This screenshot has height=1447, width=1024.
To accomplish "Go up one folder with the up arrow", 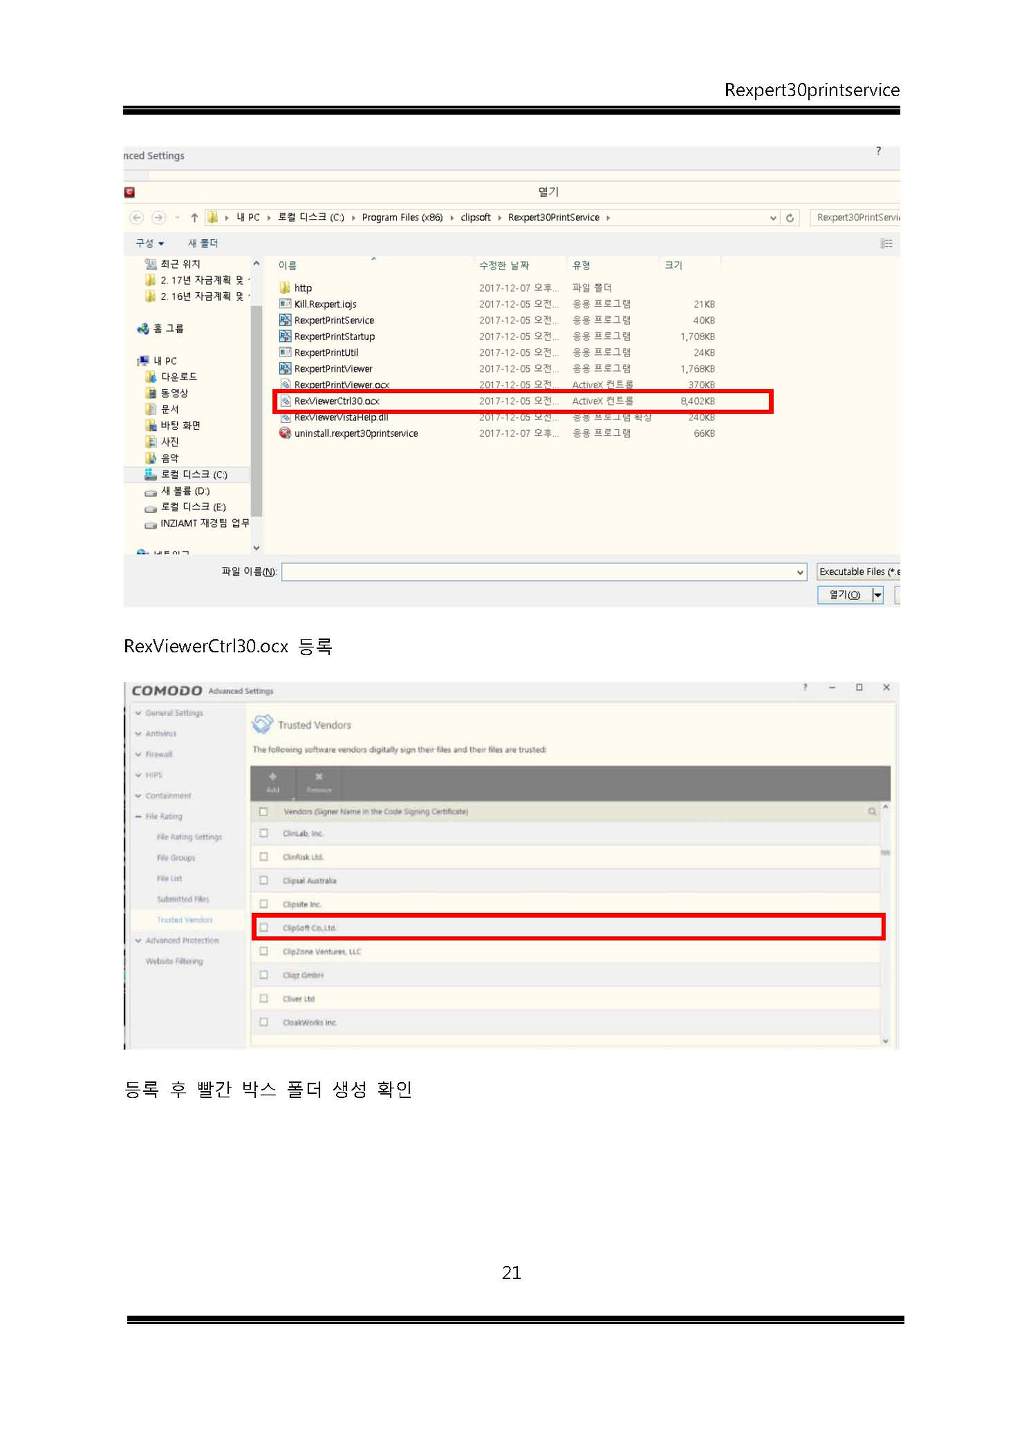I will 194,218.
